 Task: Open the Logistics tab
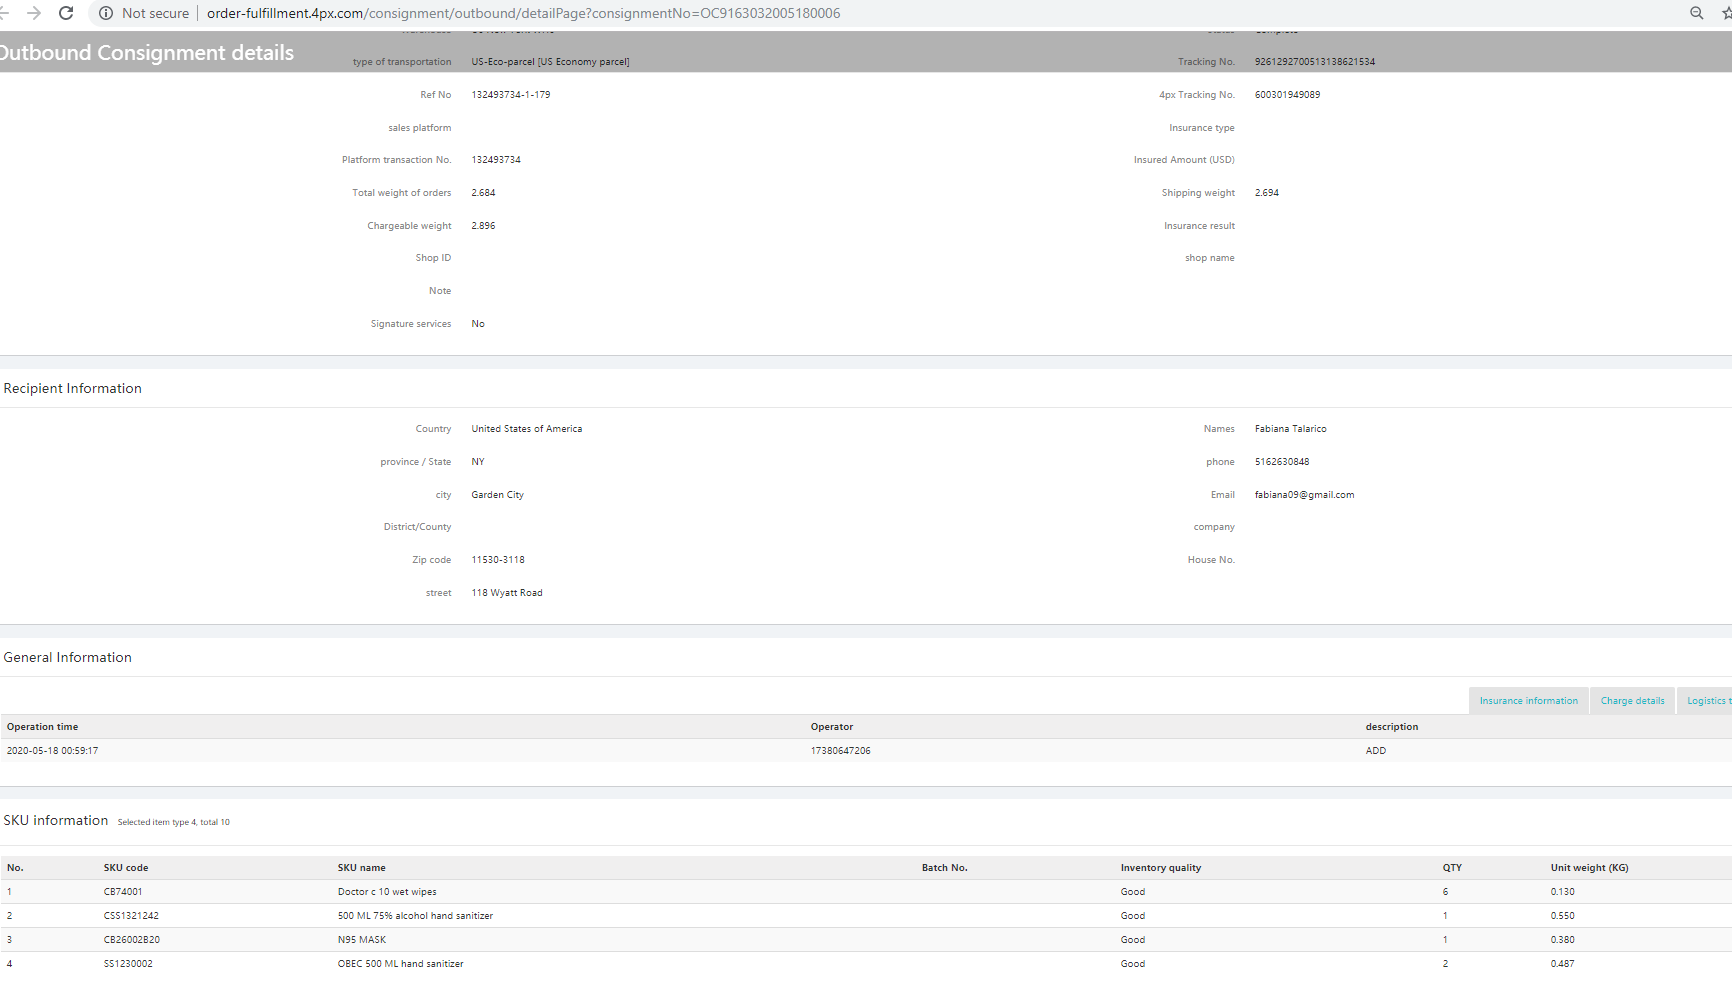pos(1708,701)
